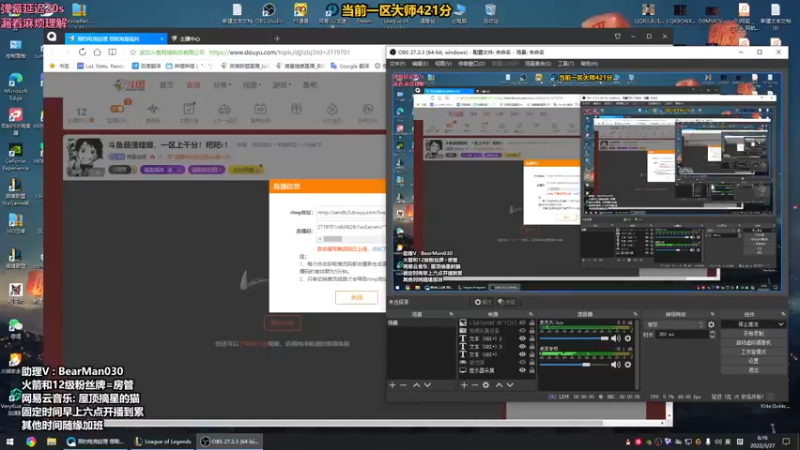Click the source Filters button
This screenshot has width=800, height=450.
click(x=506, y=302)
